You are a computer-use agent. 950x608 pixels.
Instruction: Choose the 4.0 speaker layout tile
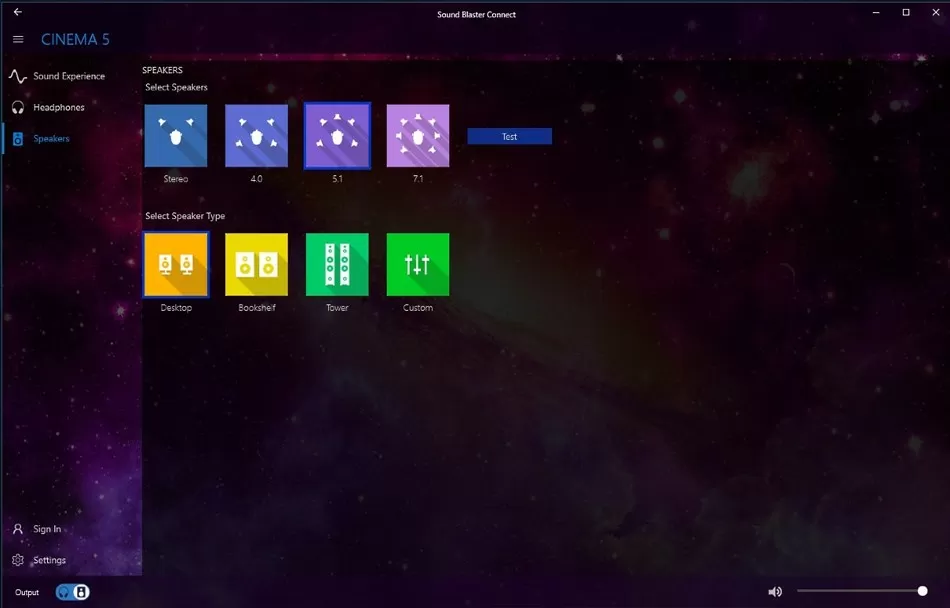tap(256, 136)
